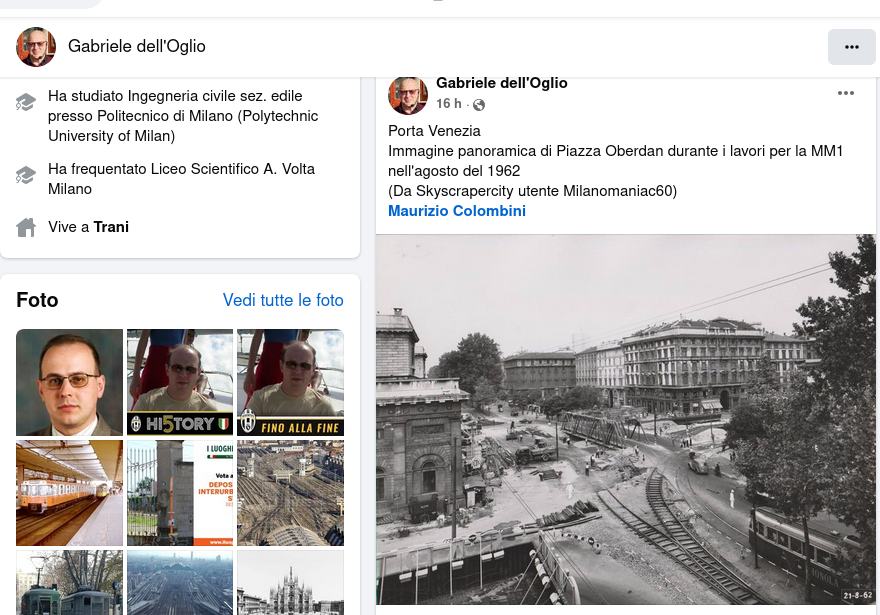Image resolution: width=880 pixels, height=615 pixels.
Task: Open the Trani city link
Action: [111, 227]
